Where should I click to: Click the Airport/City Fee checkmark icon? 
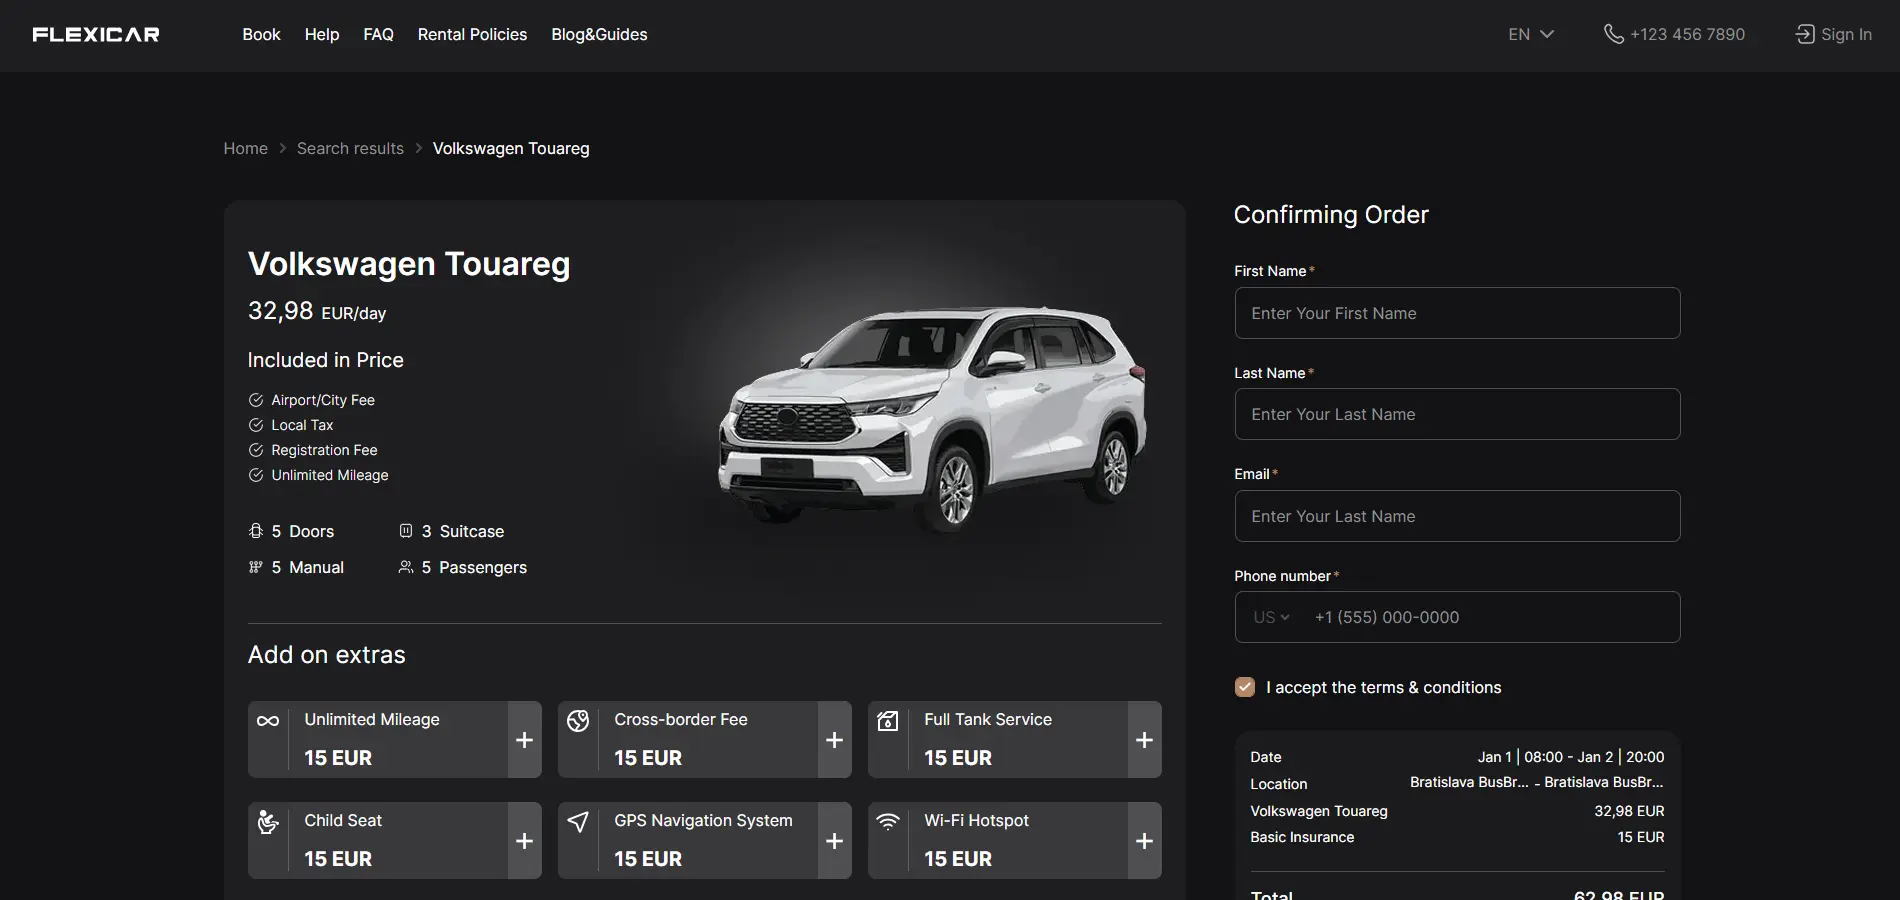pyautogui.click(x=256, y=400)
